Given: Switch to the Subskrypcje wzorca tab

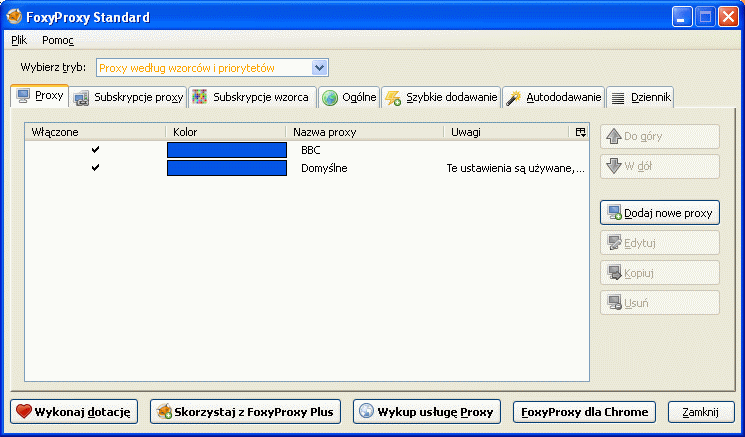Looking at the screenshot, I should coord(252,98).
